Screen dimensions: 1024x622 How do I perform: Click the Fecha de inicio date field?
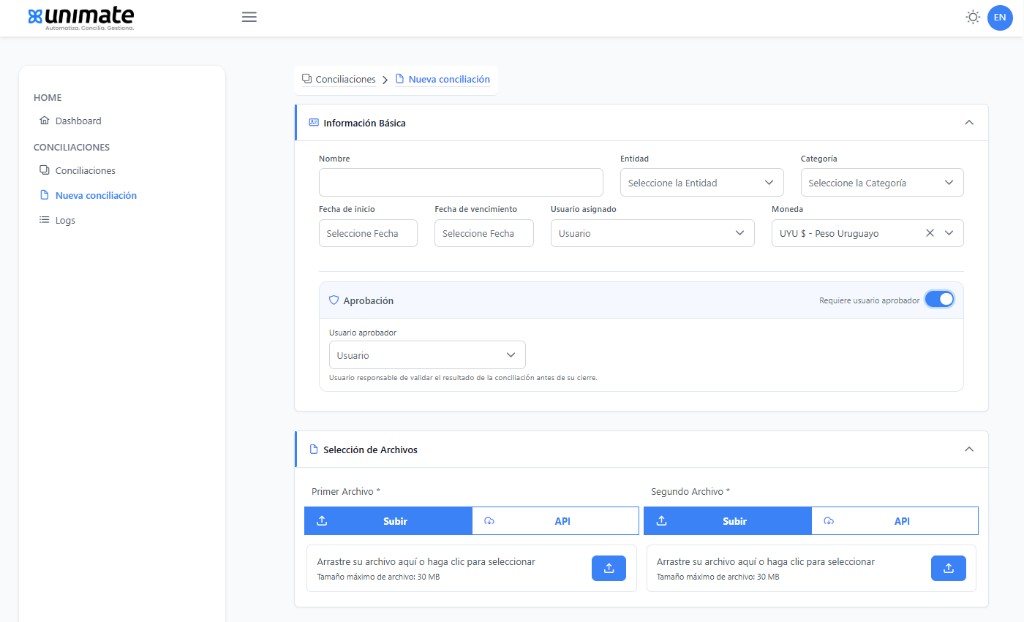(x=368, y=233)
